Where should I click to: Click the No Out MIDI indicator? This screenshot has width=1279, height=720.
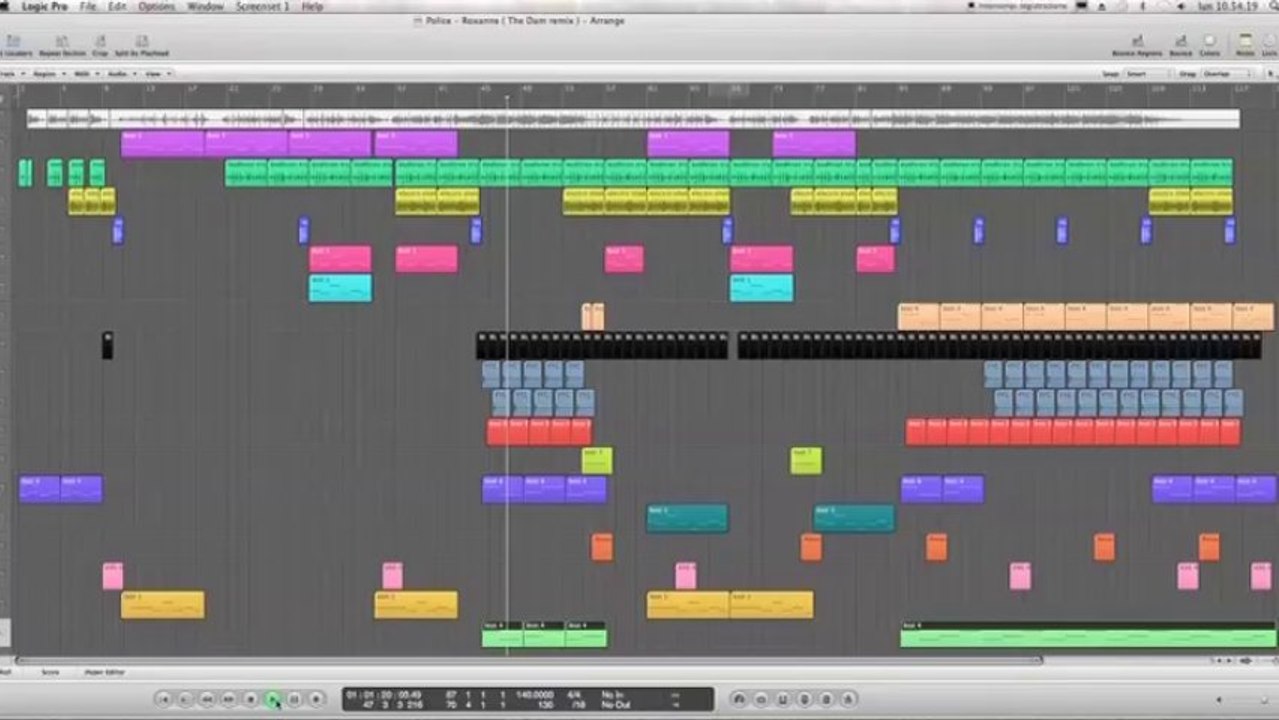pyautogui.click(x=614, y=704)
